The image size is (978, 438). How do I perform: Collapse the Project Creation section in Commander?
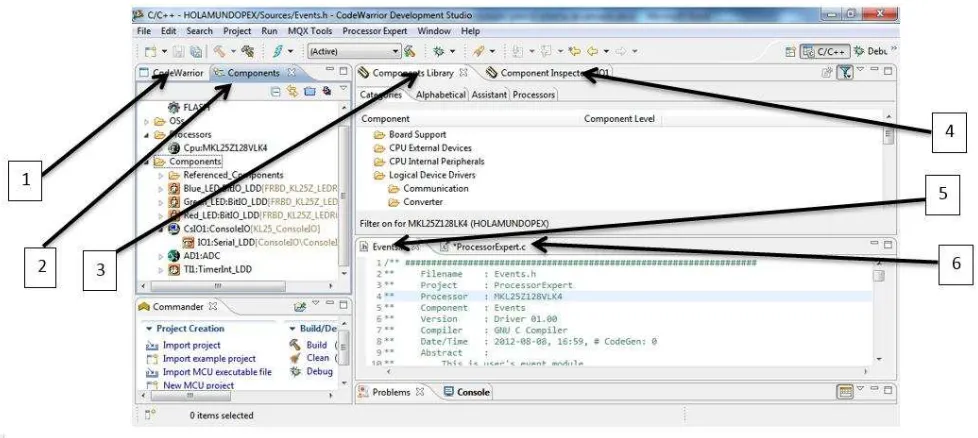click(149, 328)
